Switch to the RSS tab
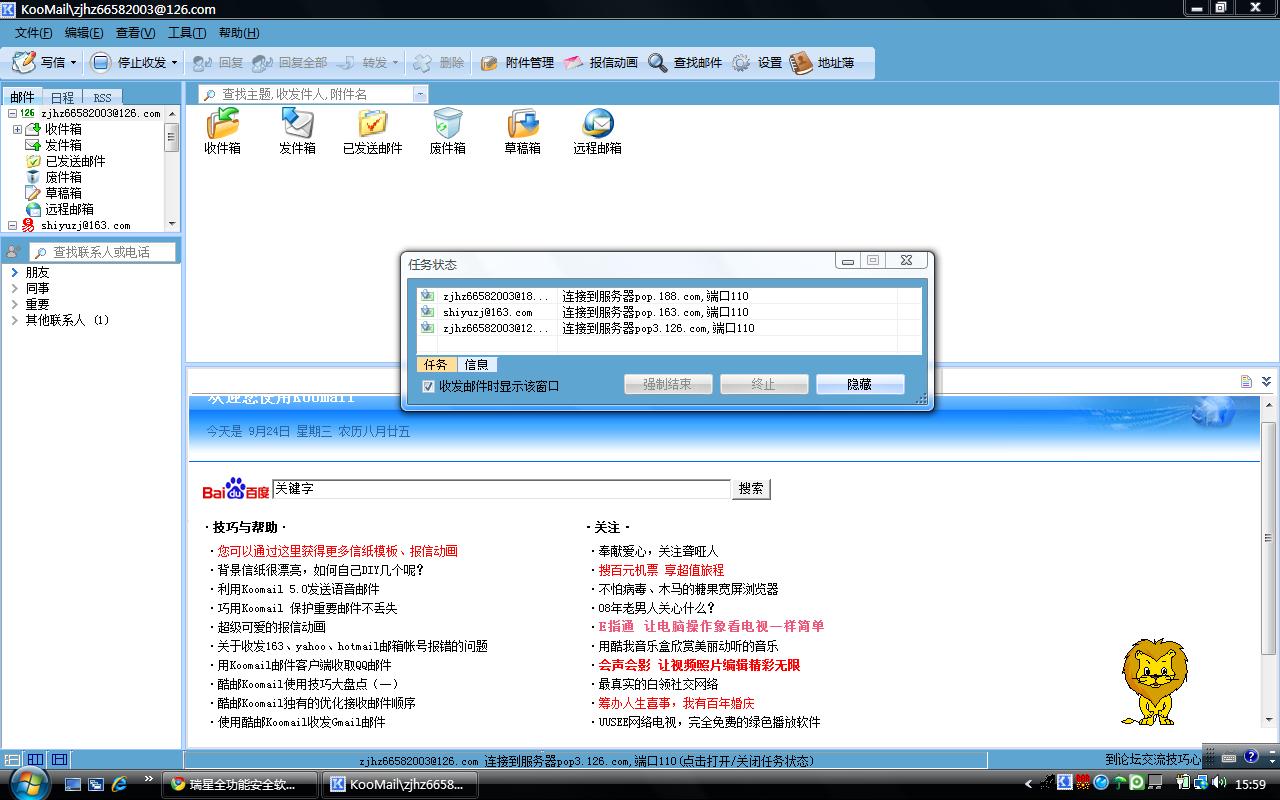Image resolution: width=1280 pixels, height=800 pixels. click(x=103, y=97)
